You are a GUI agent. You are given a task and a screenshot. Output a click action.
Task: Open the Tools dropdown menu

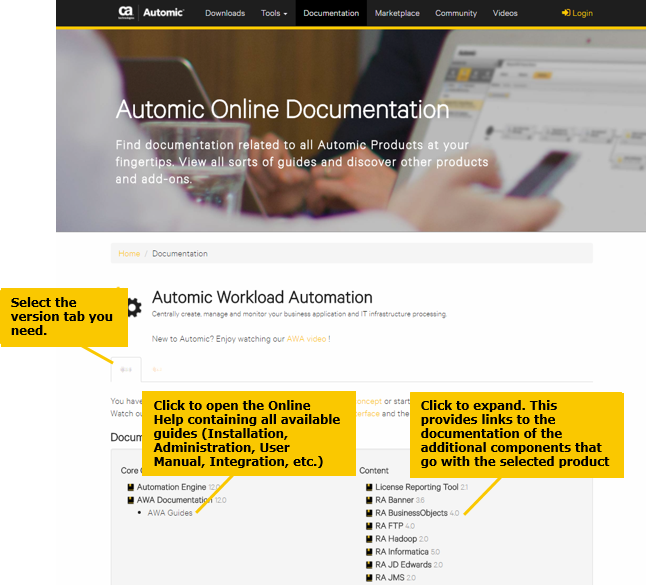(273, 13)
